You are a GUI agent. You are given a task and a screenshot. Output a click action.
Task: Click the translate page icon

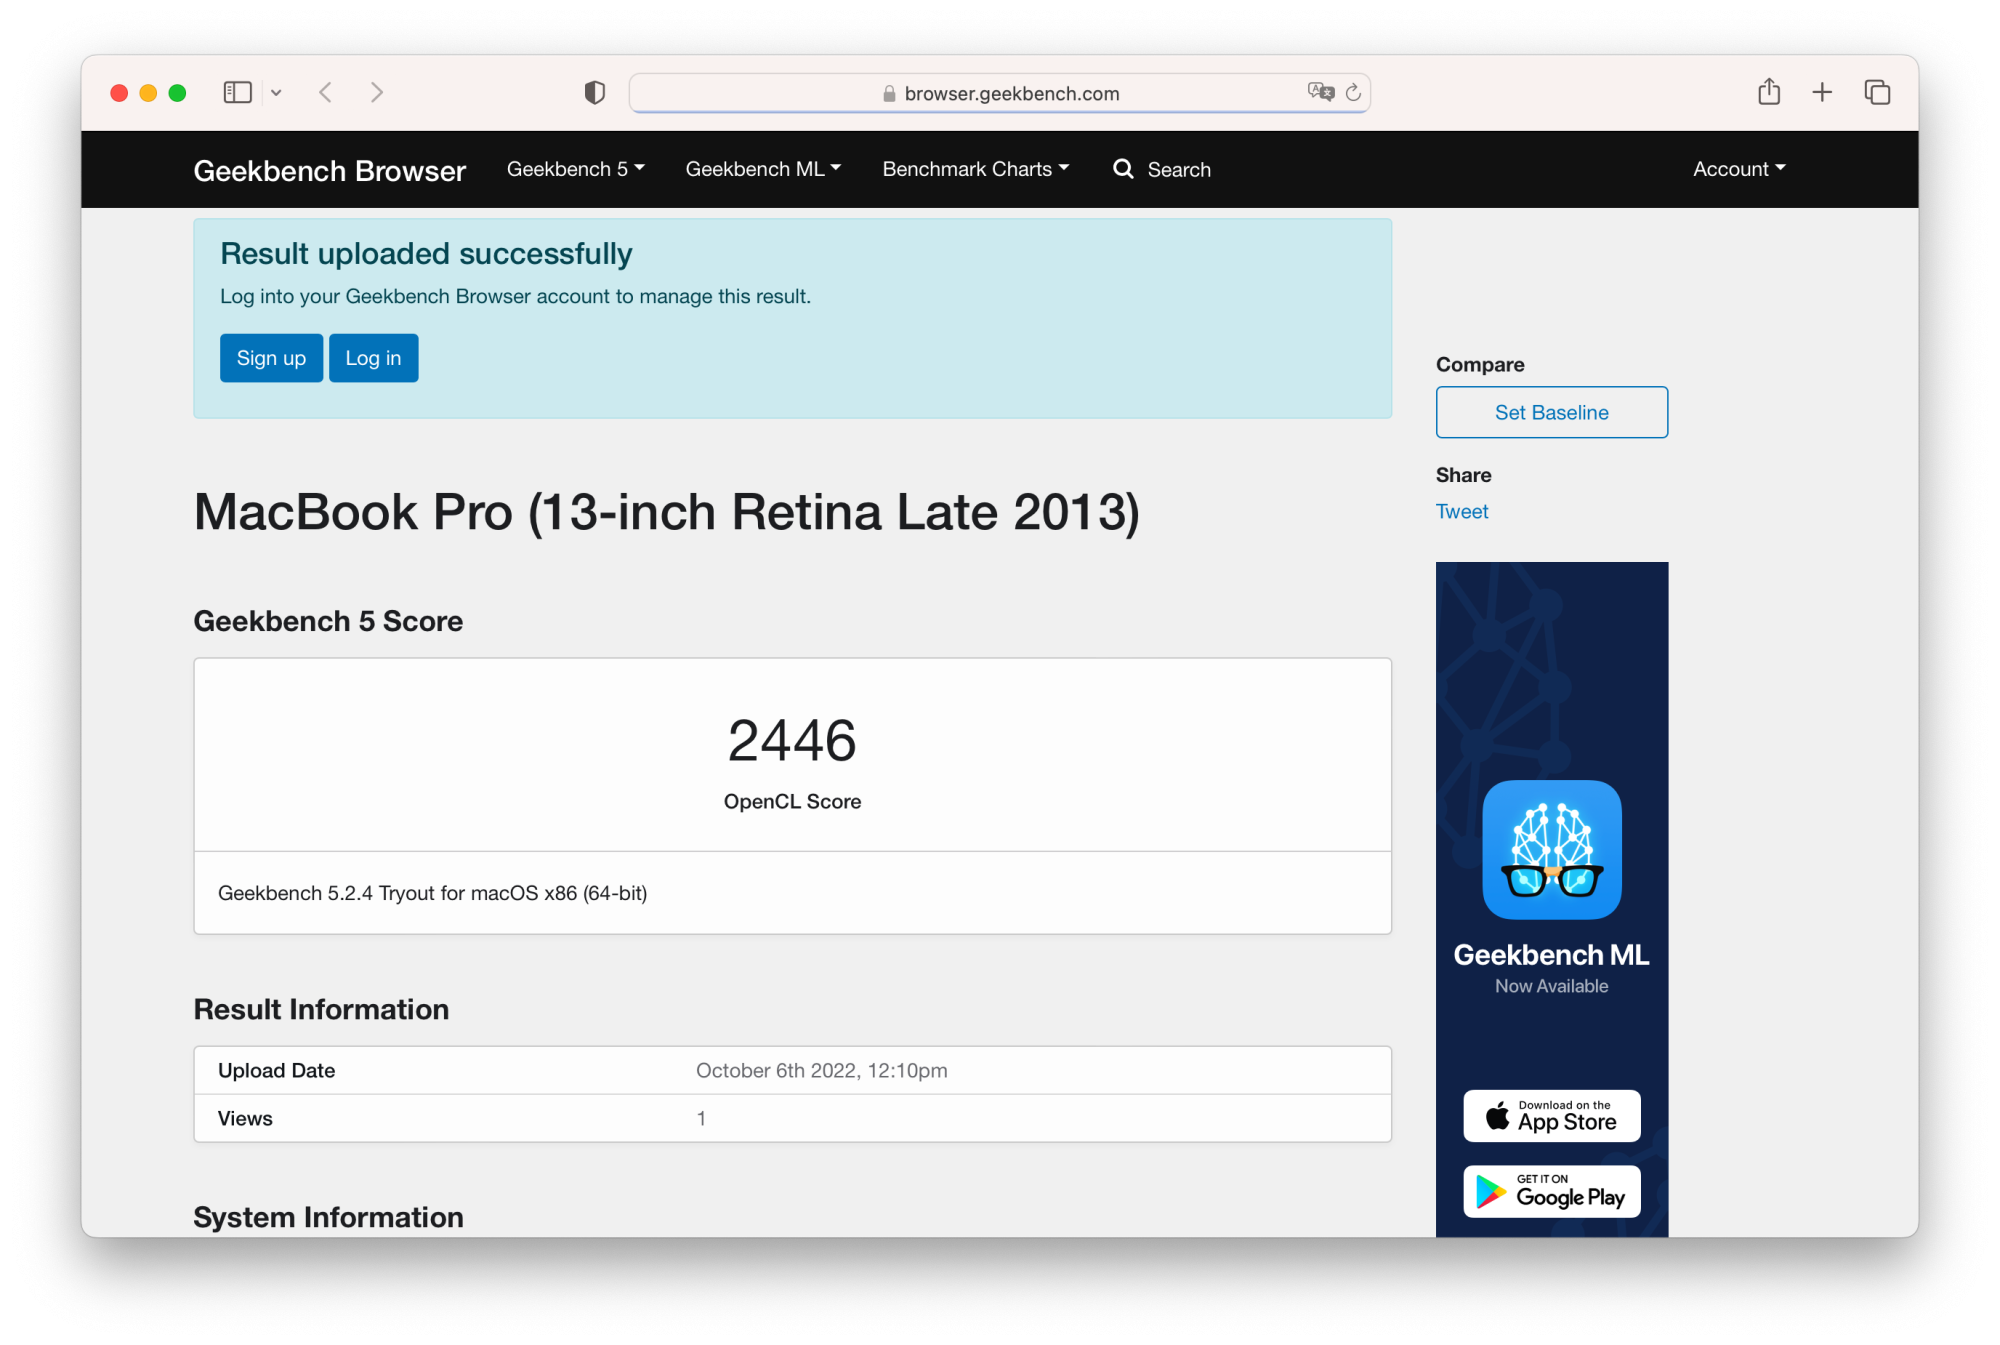pos(1320,92)
